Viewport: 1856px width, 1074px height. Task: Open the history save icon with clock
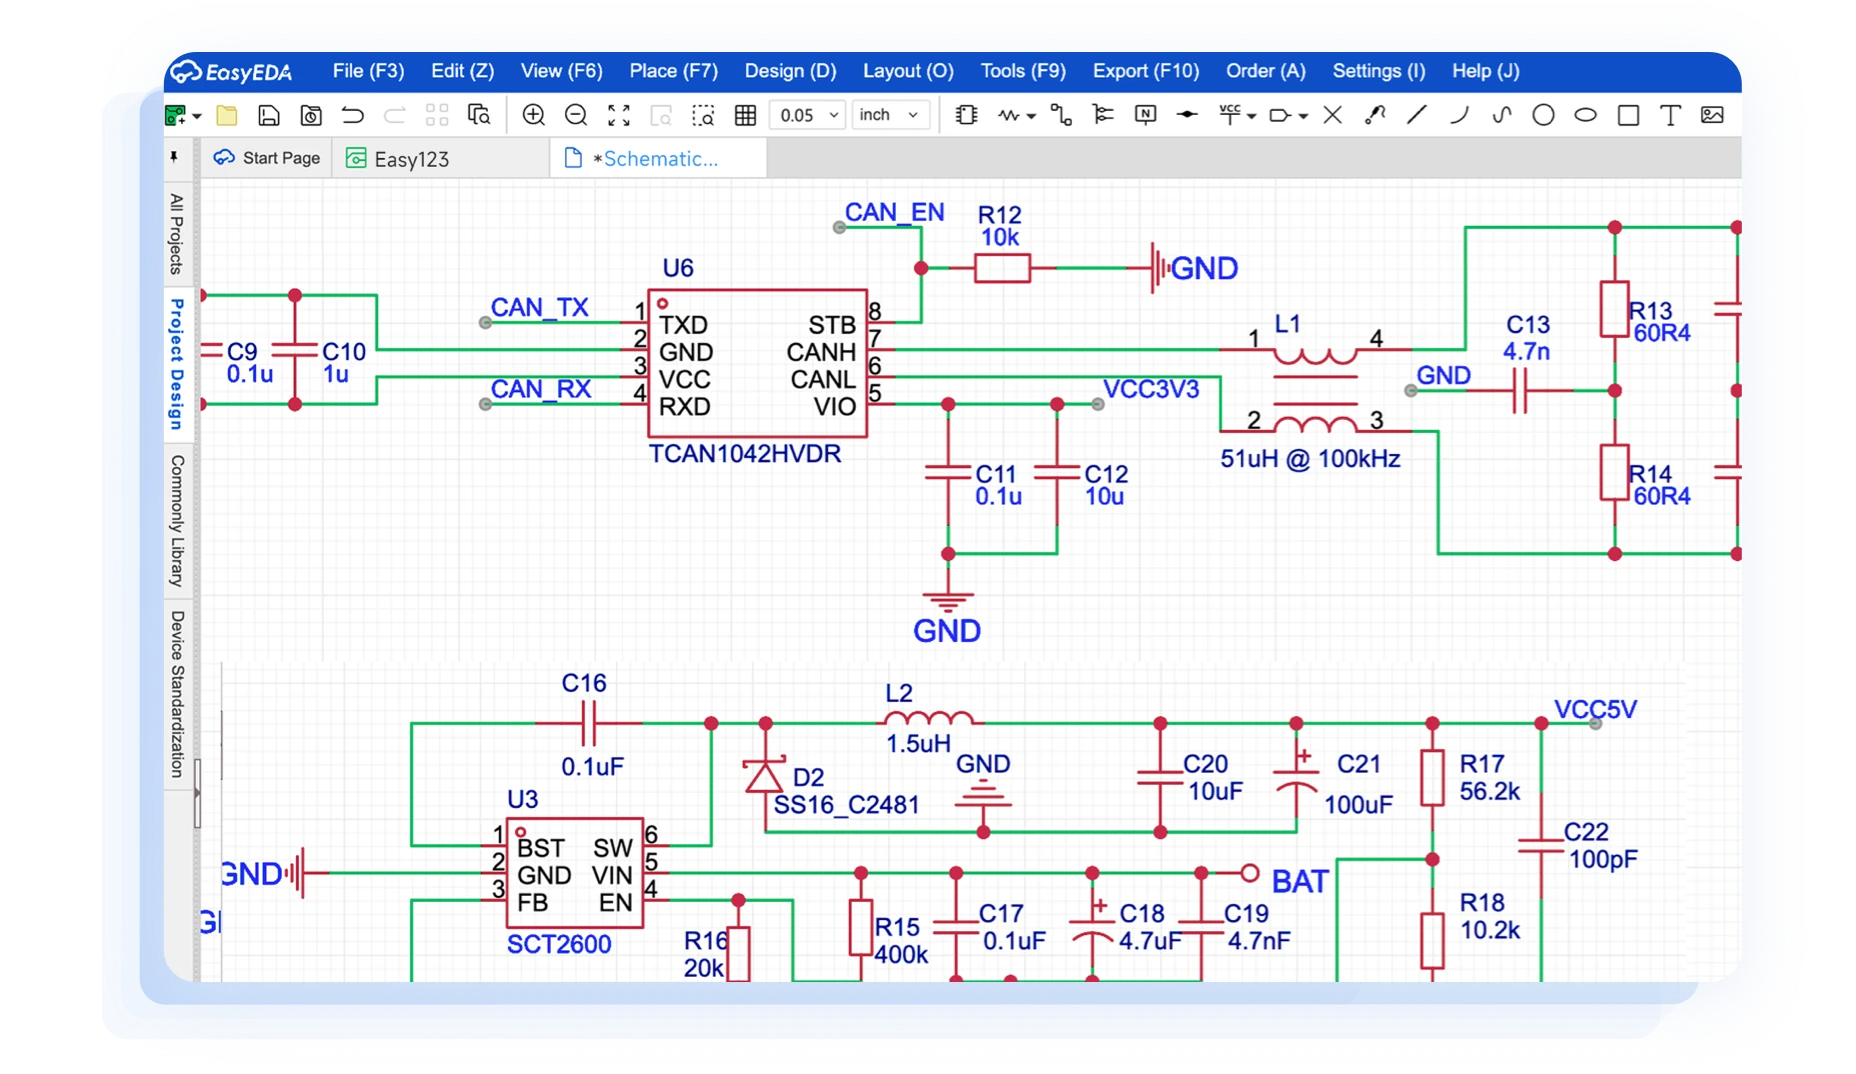coord(311,116)
